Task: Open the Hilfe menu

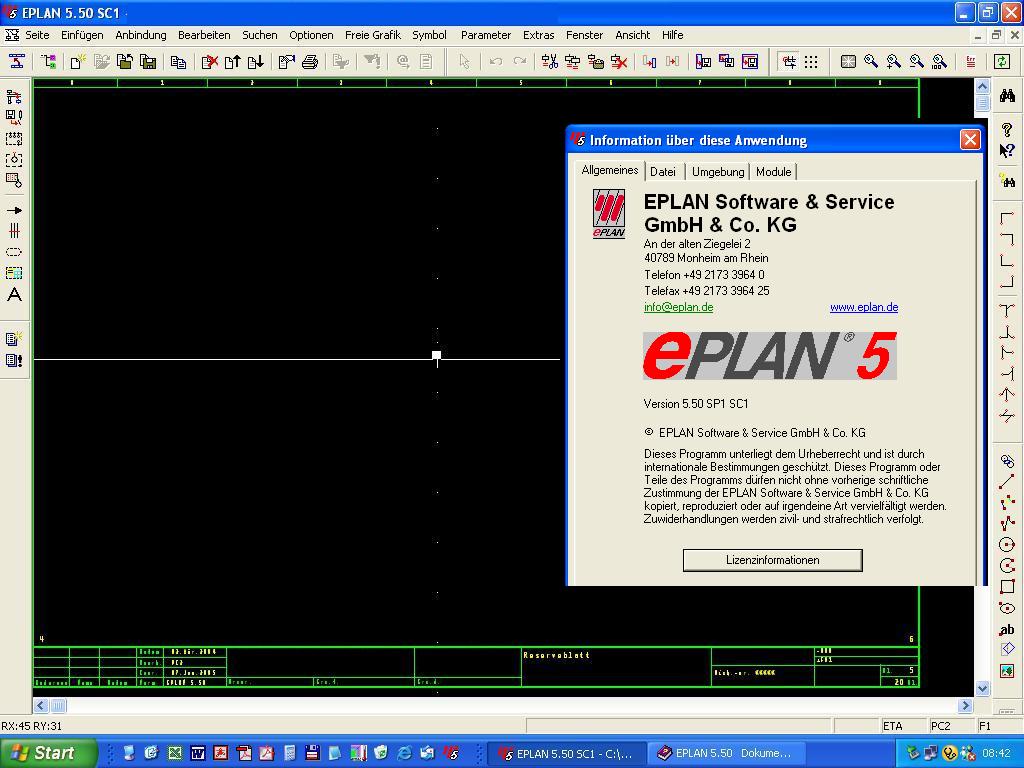Action: pyautogui.click(x=673, y=35)
